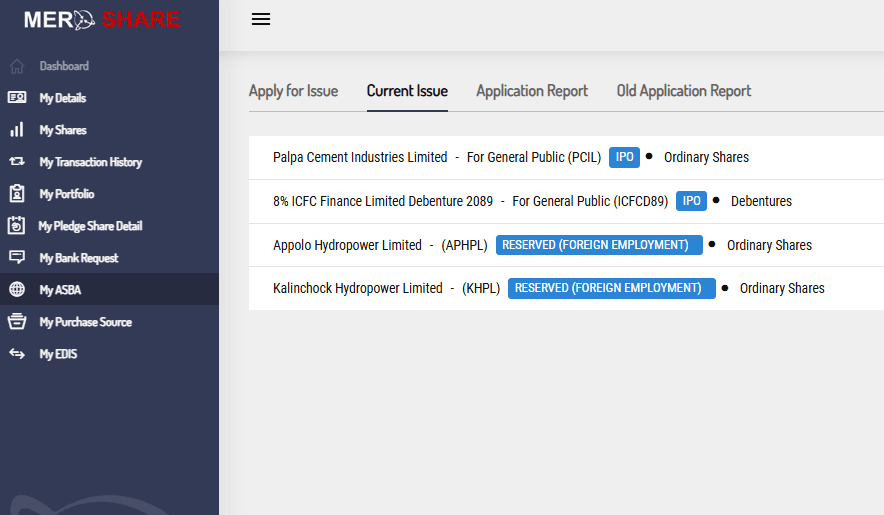
Task: Select 8% ICFC Finance Limited Debenture row
Action: [x=383, y=201]
